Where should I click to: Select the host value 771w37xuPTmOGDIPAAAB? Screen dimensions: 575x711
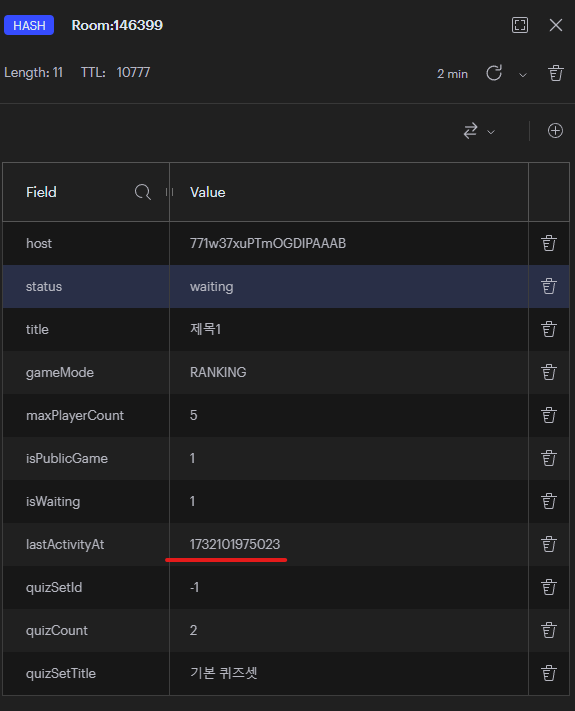(x=268, y=243)
